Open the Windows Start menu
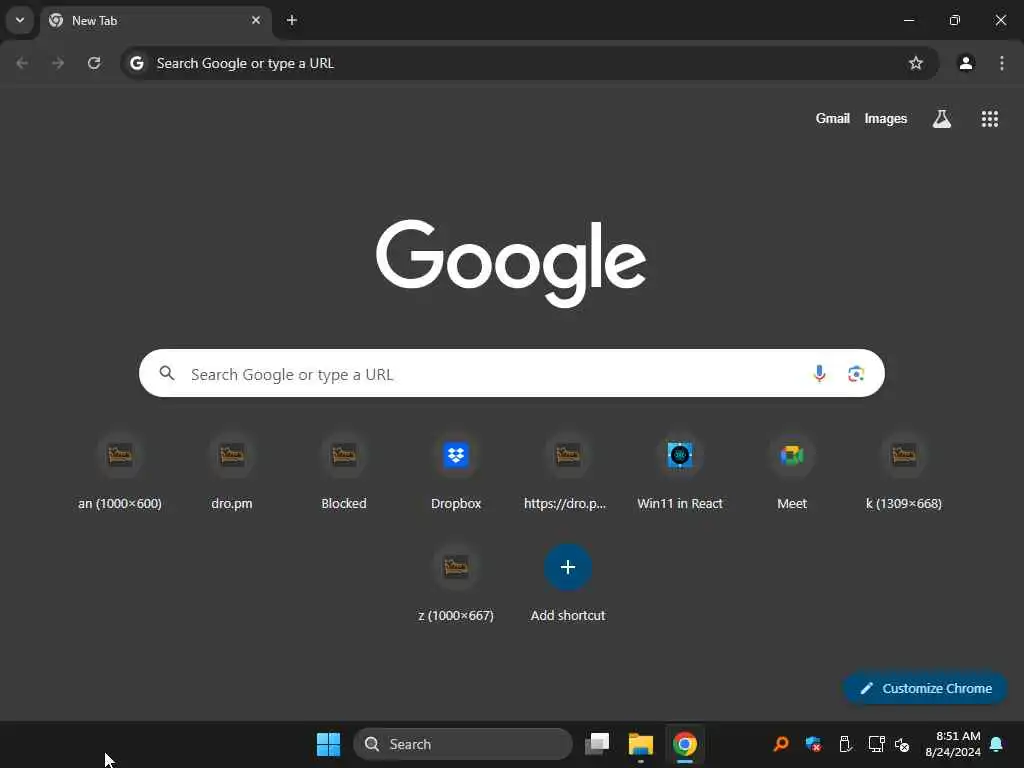Screen dimensions: 1024x768 coord(328,744)
